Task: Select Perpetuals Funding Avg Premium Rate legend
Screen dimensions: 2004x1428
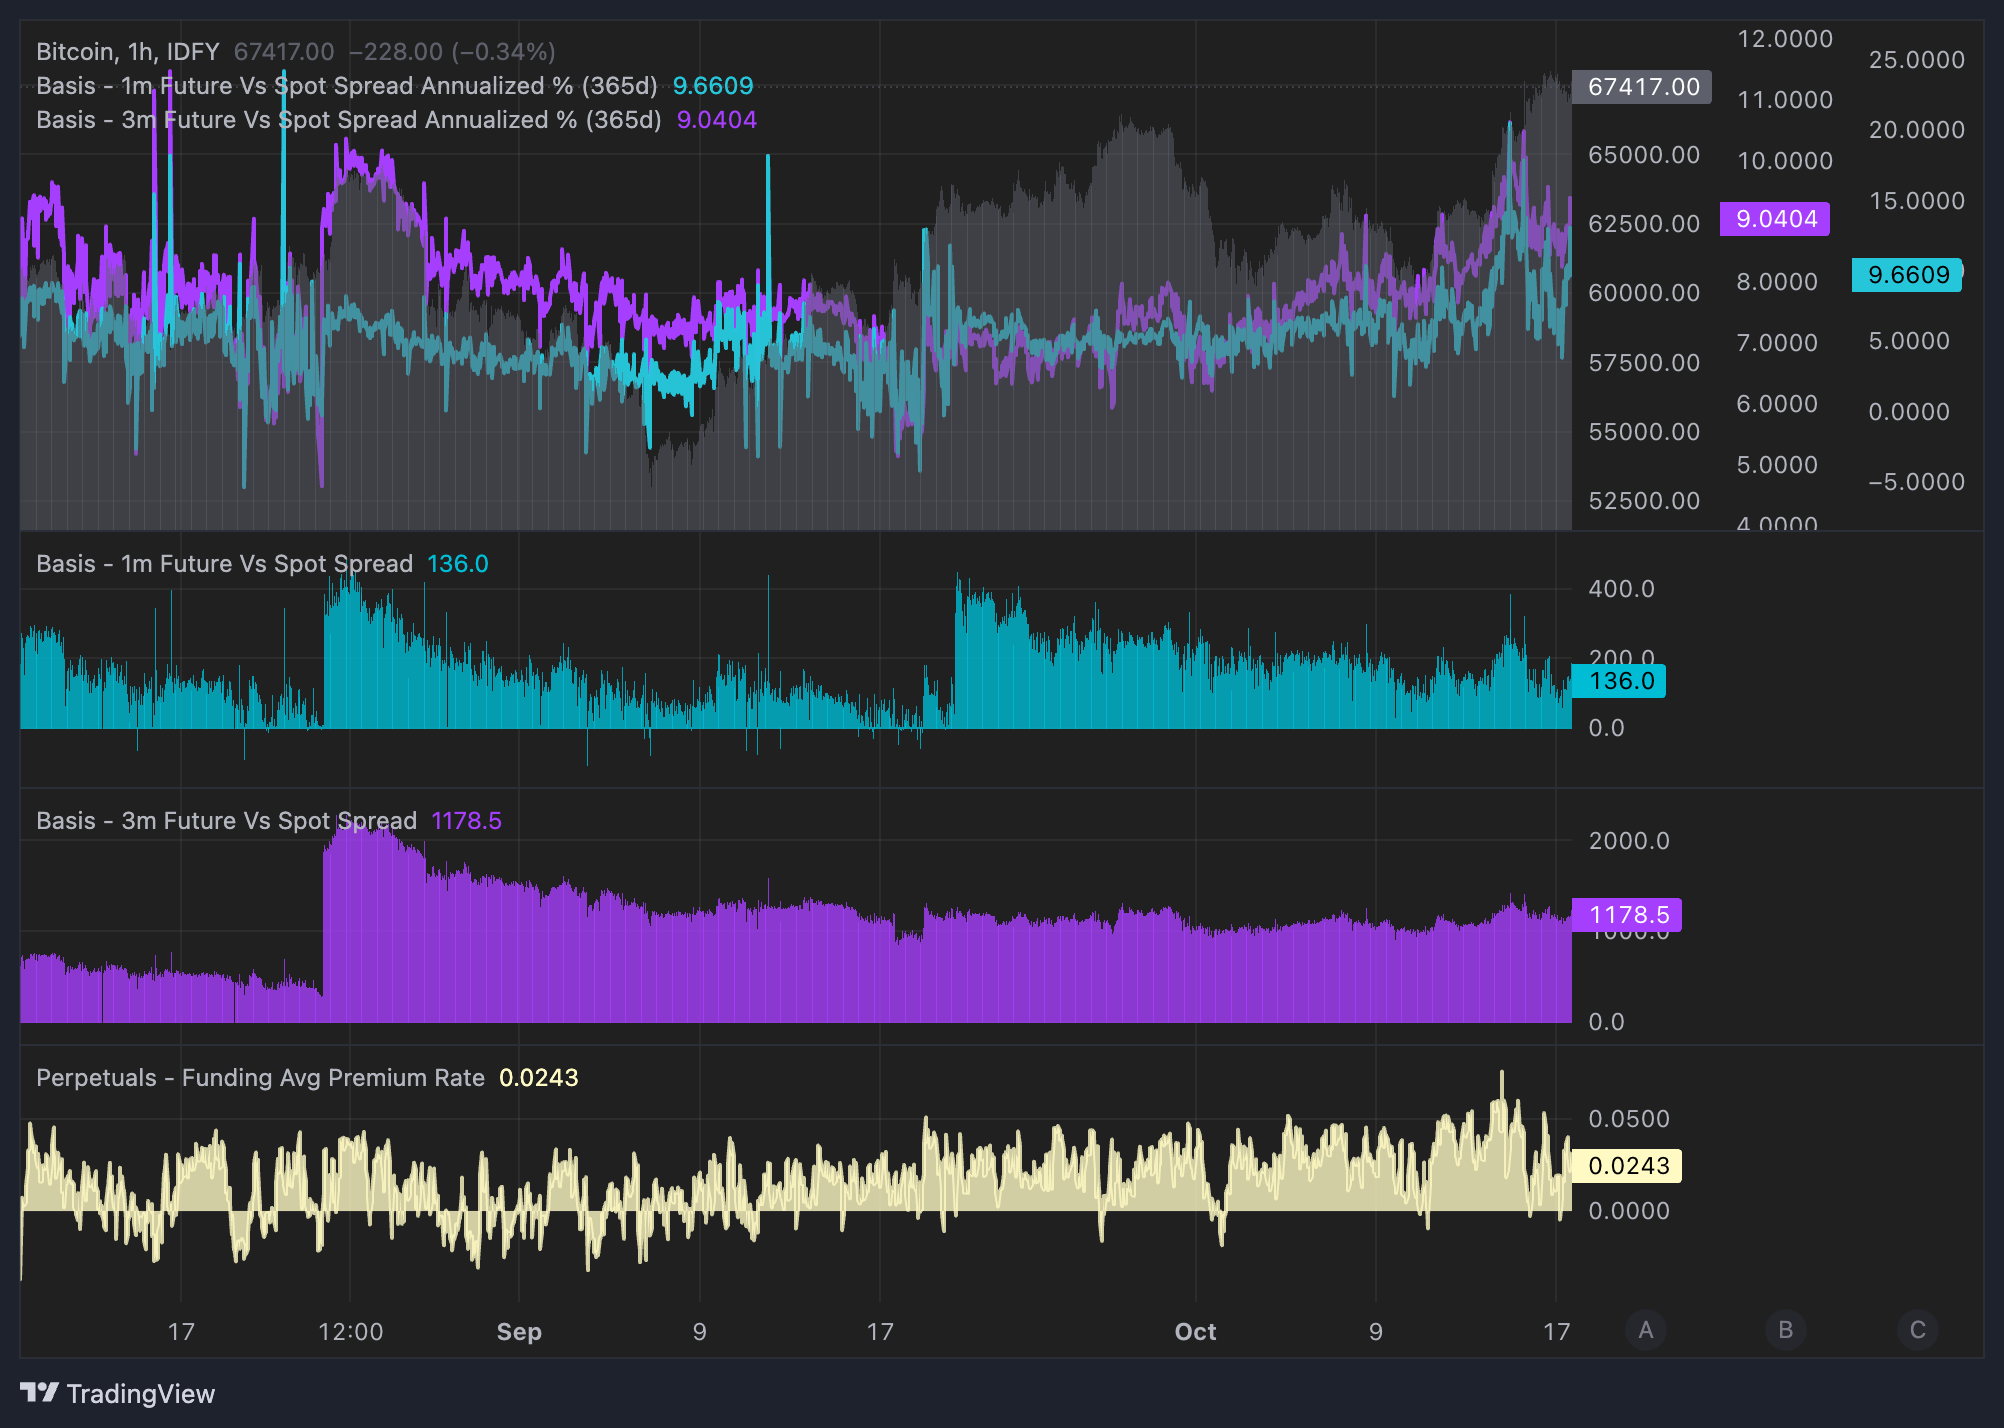Action: tap(261, 1078)
